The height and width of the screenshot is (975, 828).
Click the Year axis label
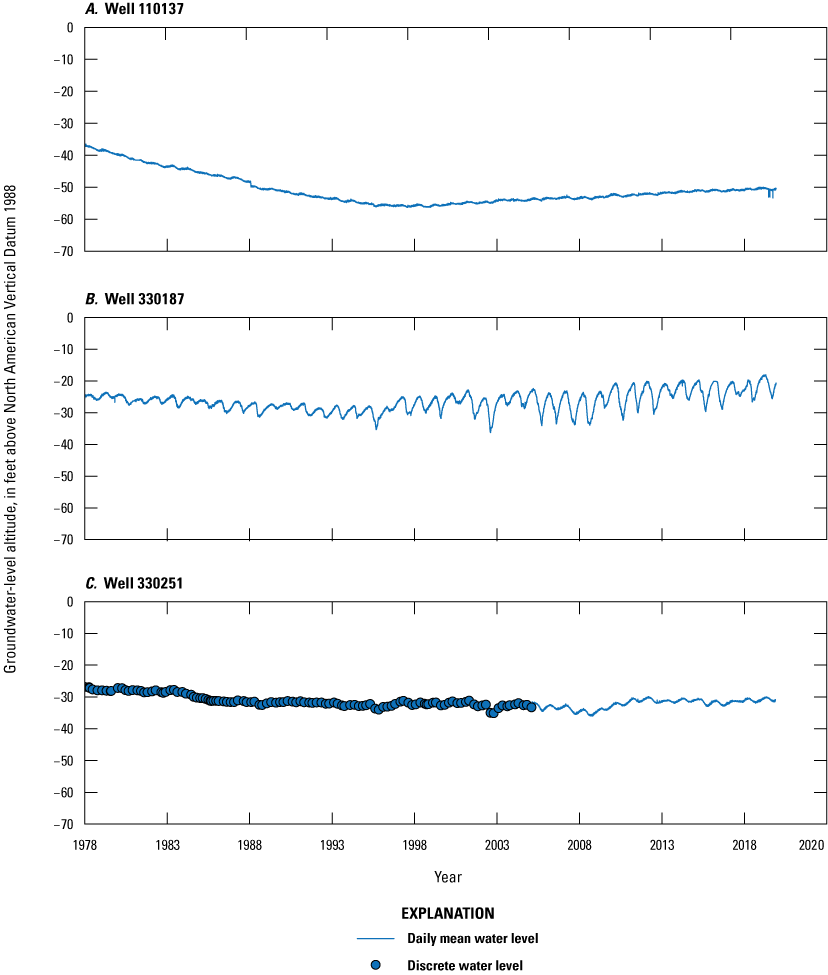click(x=448, y=873)
